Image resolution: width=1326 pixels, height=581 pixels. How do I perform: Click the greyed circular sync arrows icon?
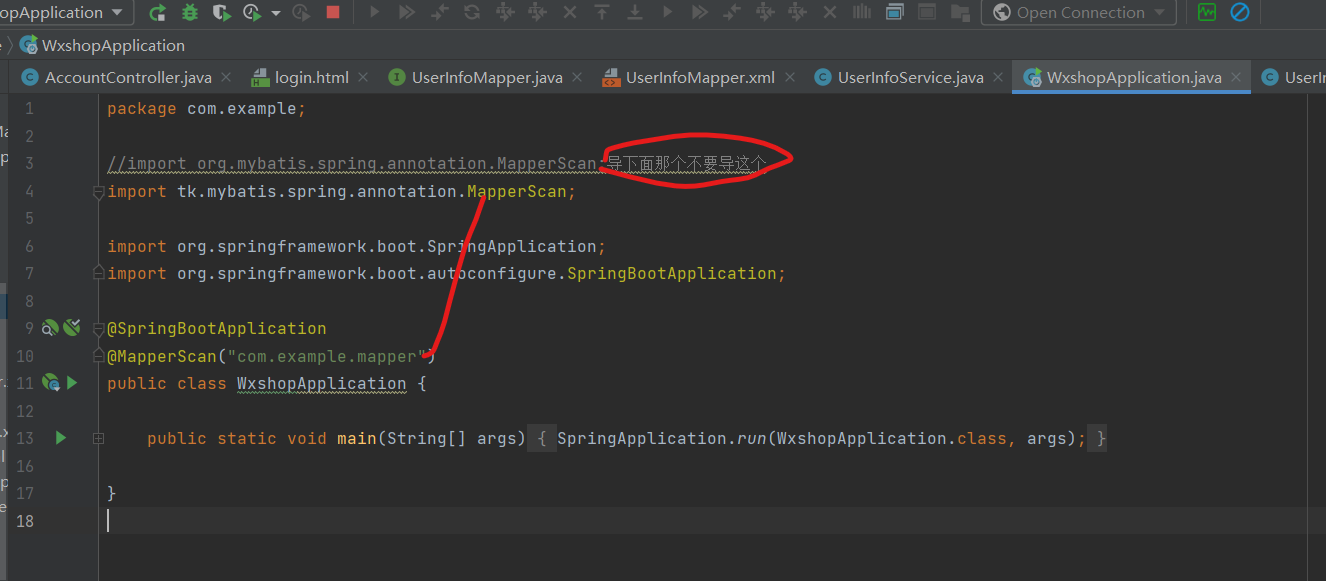click(x=472, y=13)
